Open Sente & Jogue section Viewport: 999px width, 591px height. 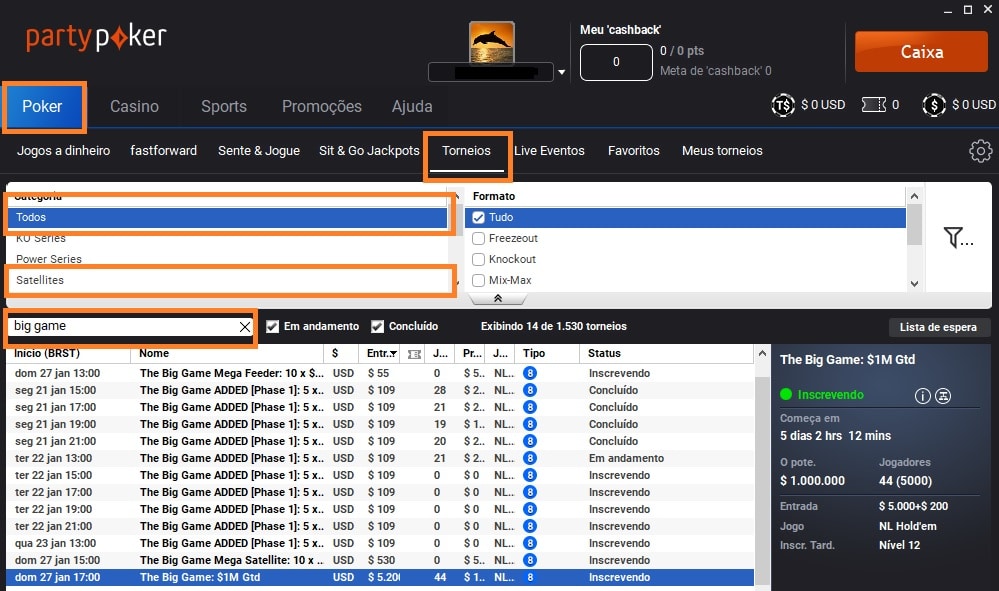pyautogui.click(x=259, y=151)
